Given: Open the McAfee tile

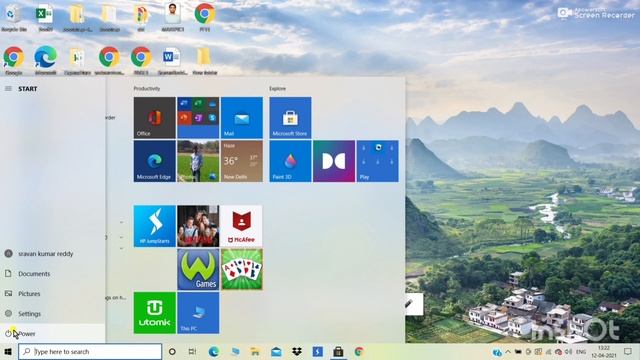Looking at the screenshot, I should tap(242, 226).
